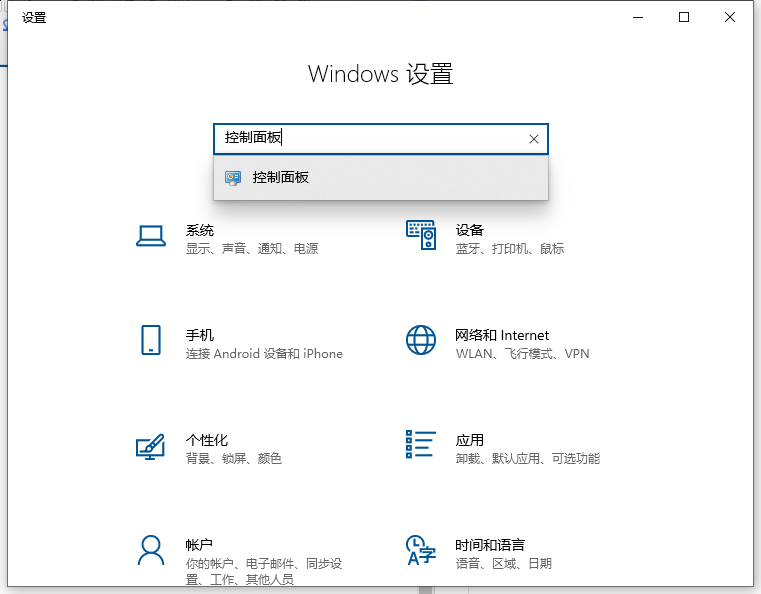Click the Devices keyboard and speaker icon

click(x=421, y=236)
